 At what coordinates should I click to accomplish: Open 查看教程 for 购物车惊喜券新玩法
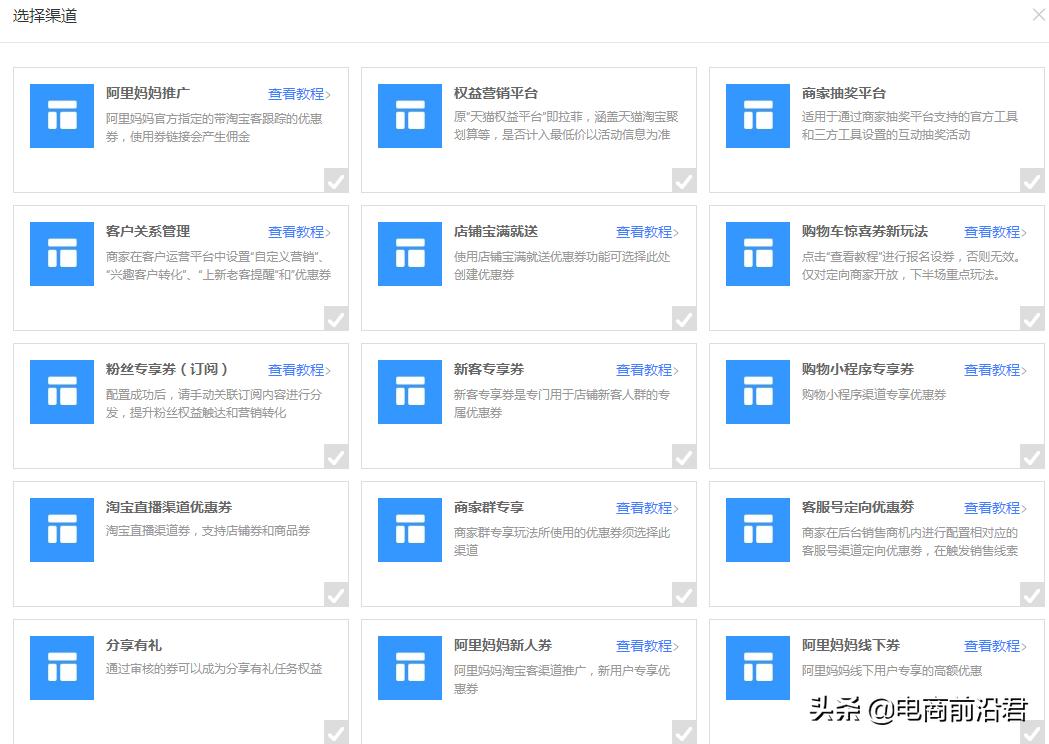(993, 231)
